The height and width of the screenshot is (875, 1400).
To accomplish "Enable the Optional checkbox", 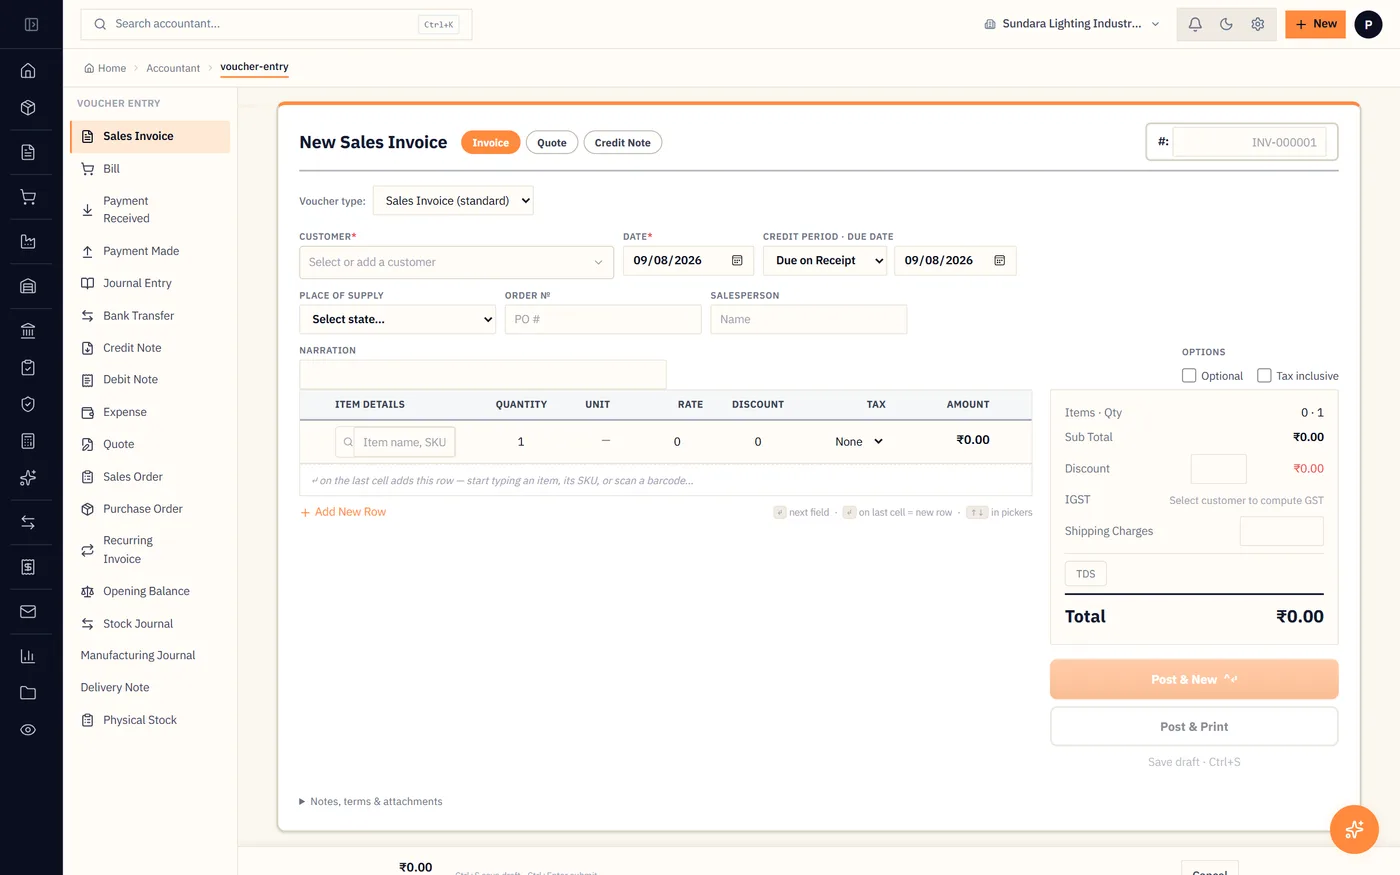I will tap(1189, 376).
